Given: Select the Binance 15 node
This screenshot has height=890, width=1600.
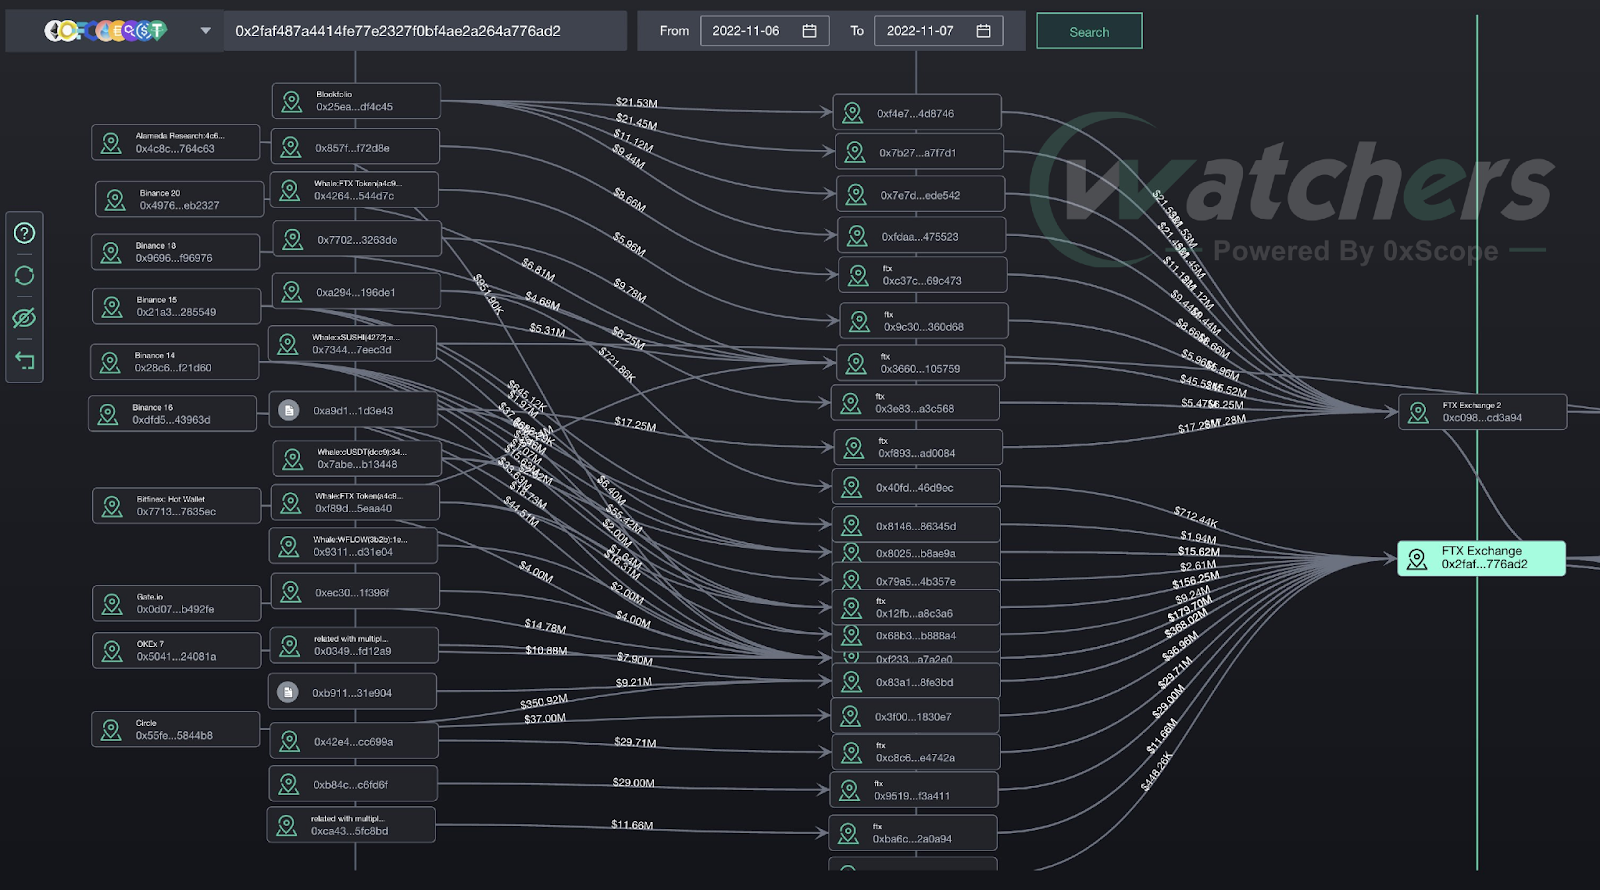Looking at the screenshot, I should pyautogui.click(x=177, y=306).
